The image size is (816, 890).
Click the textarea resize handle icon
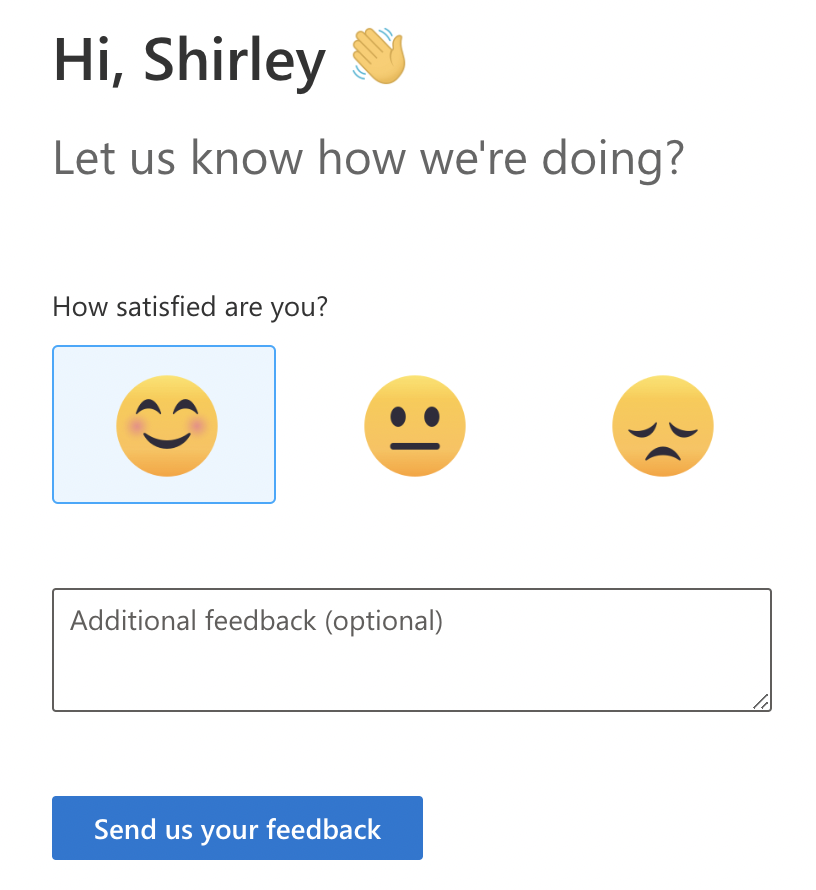[761, 701]
